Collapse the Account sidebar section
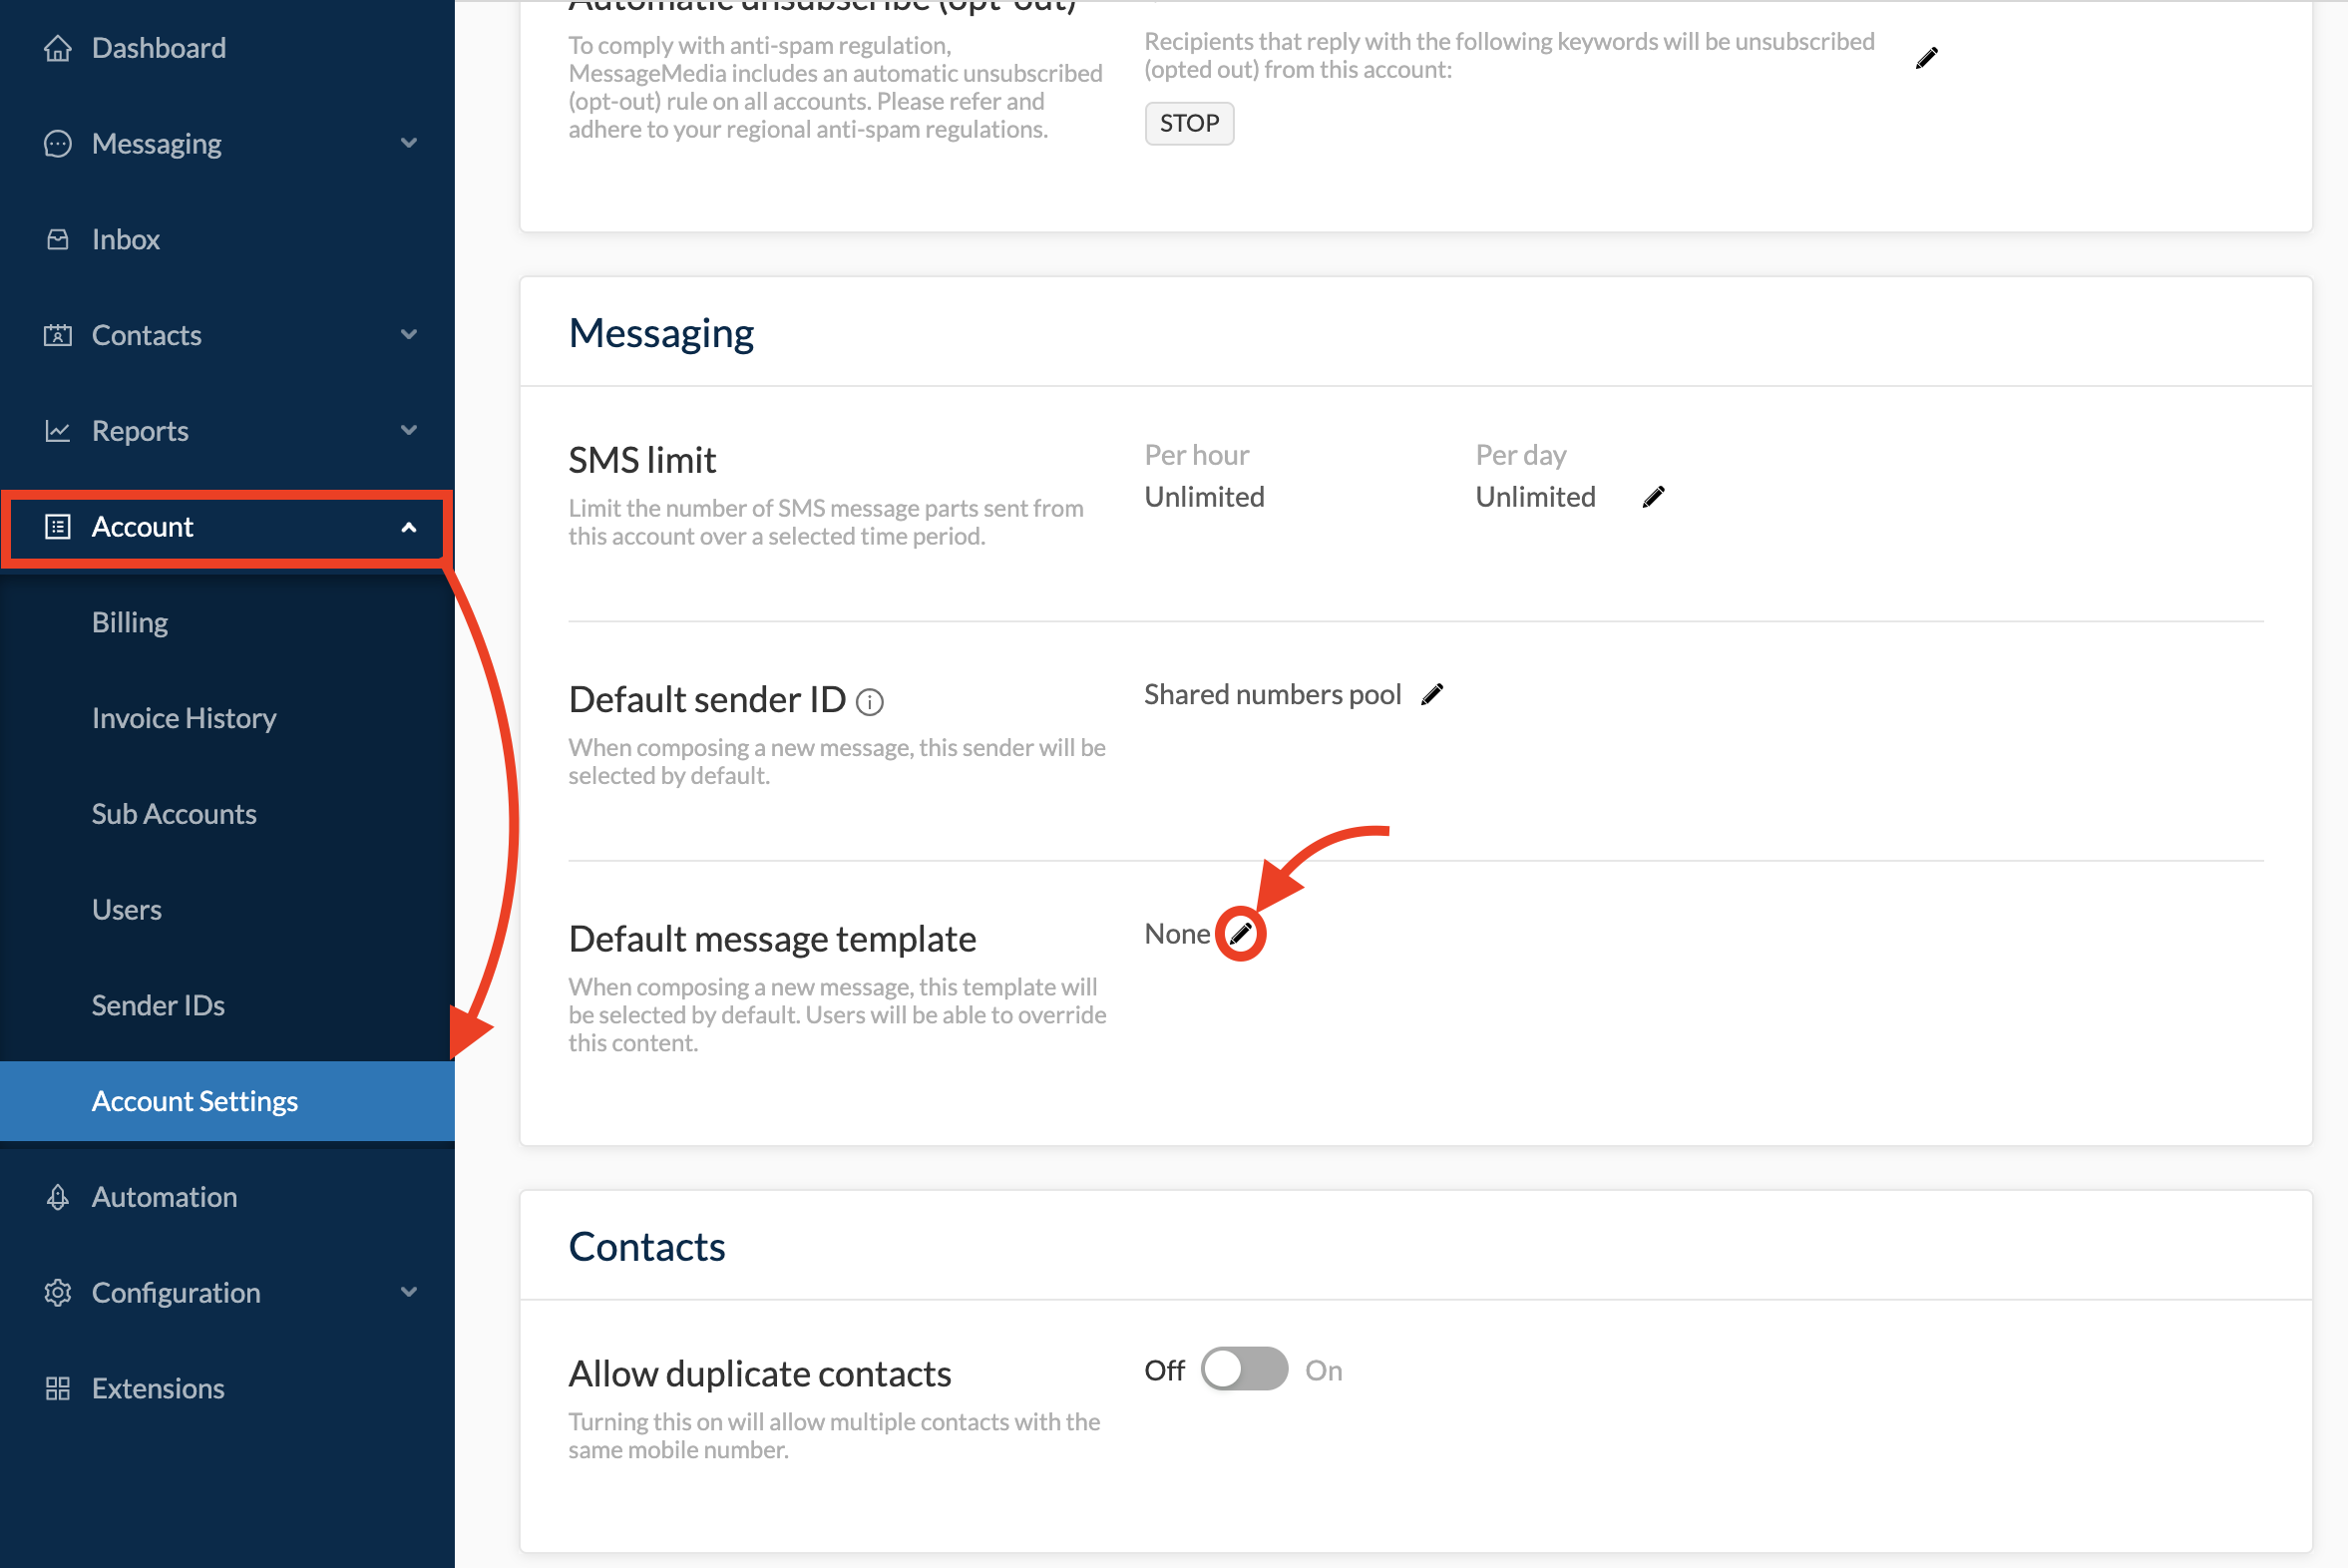2348x1568 pixels. pos(409,527)
